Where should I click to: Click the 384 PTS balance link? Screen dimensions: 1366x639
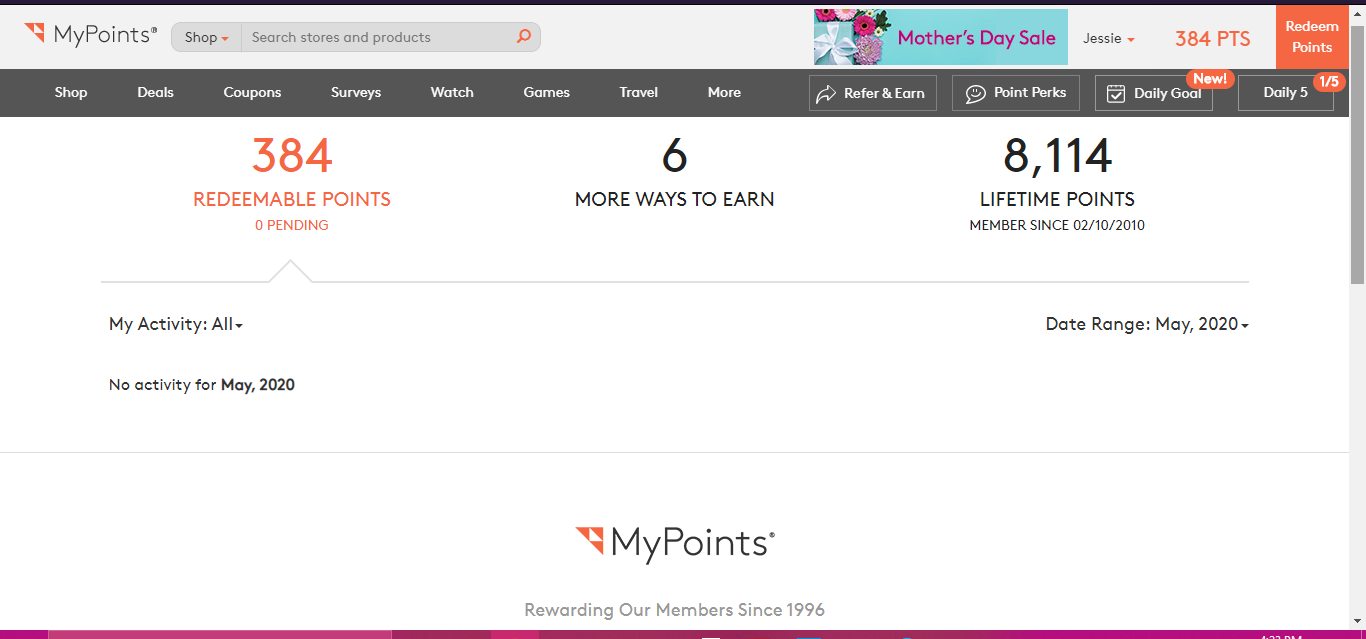pyautogui.click(x=1212, y=39)
